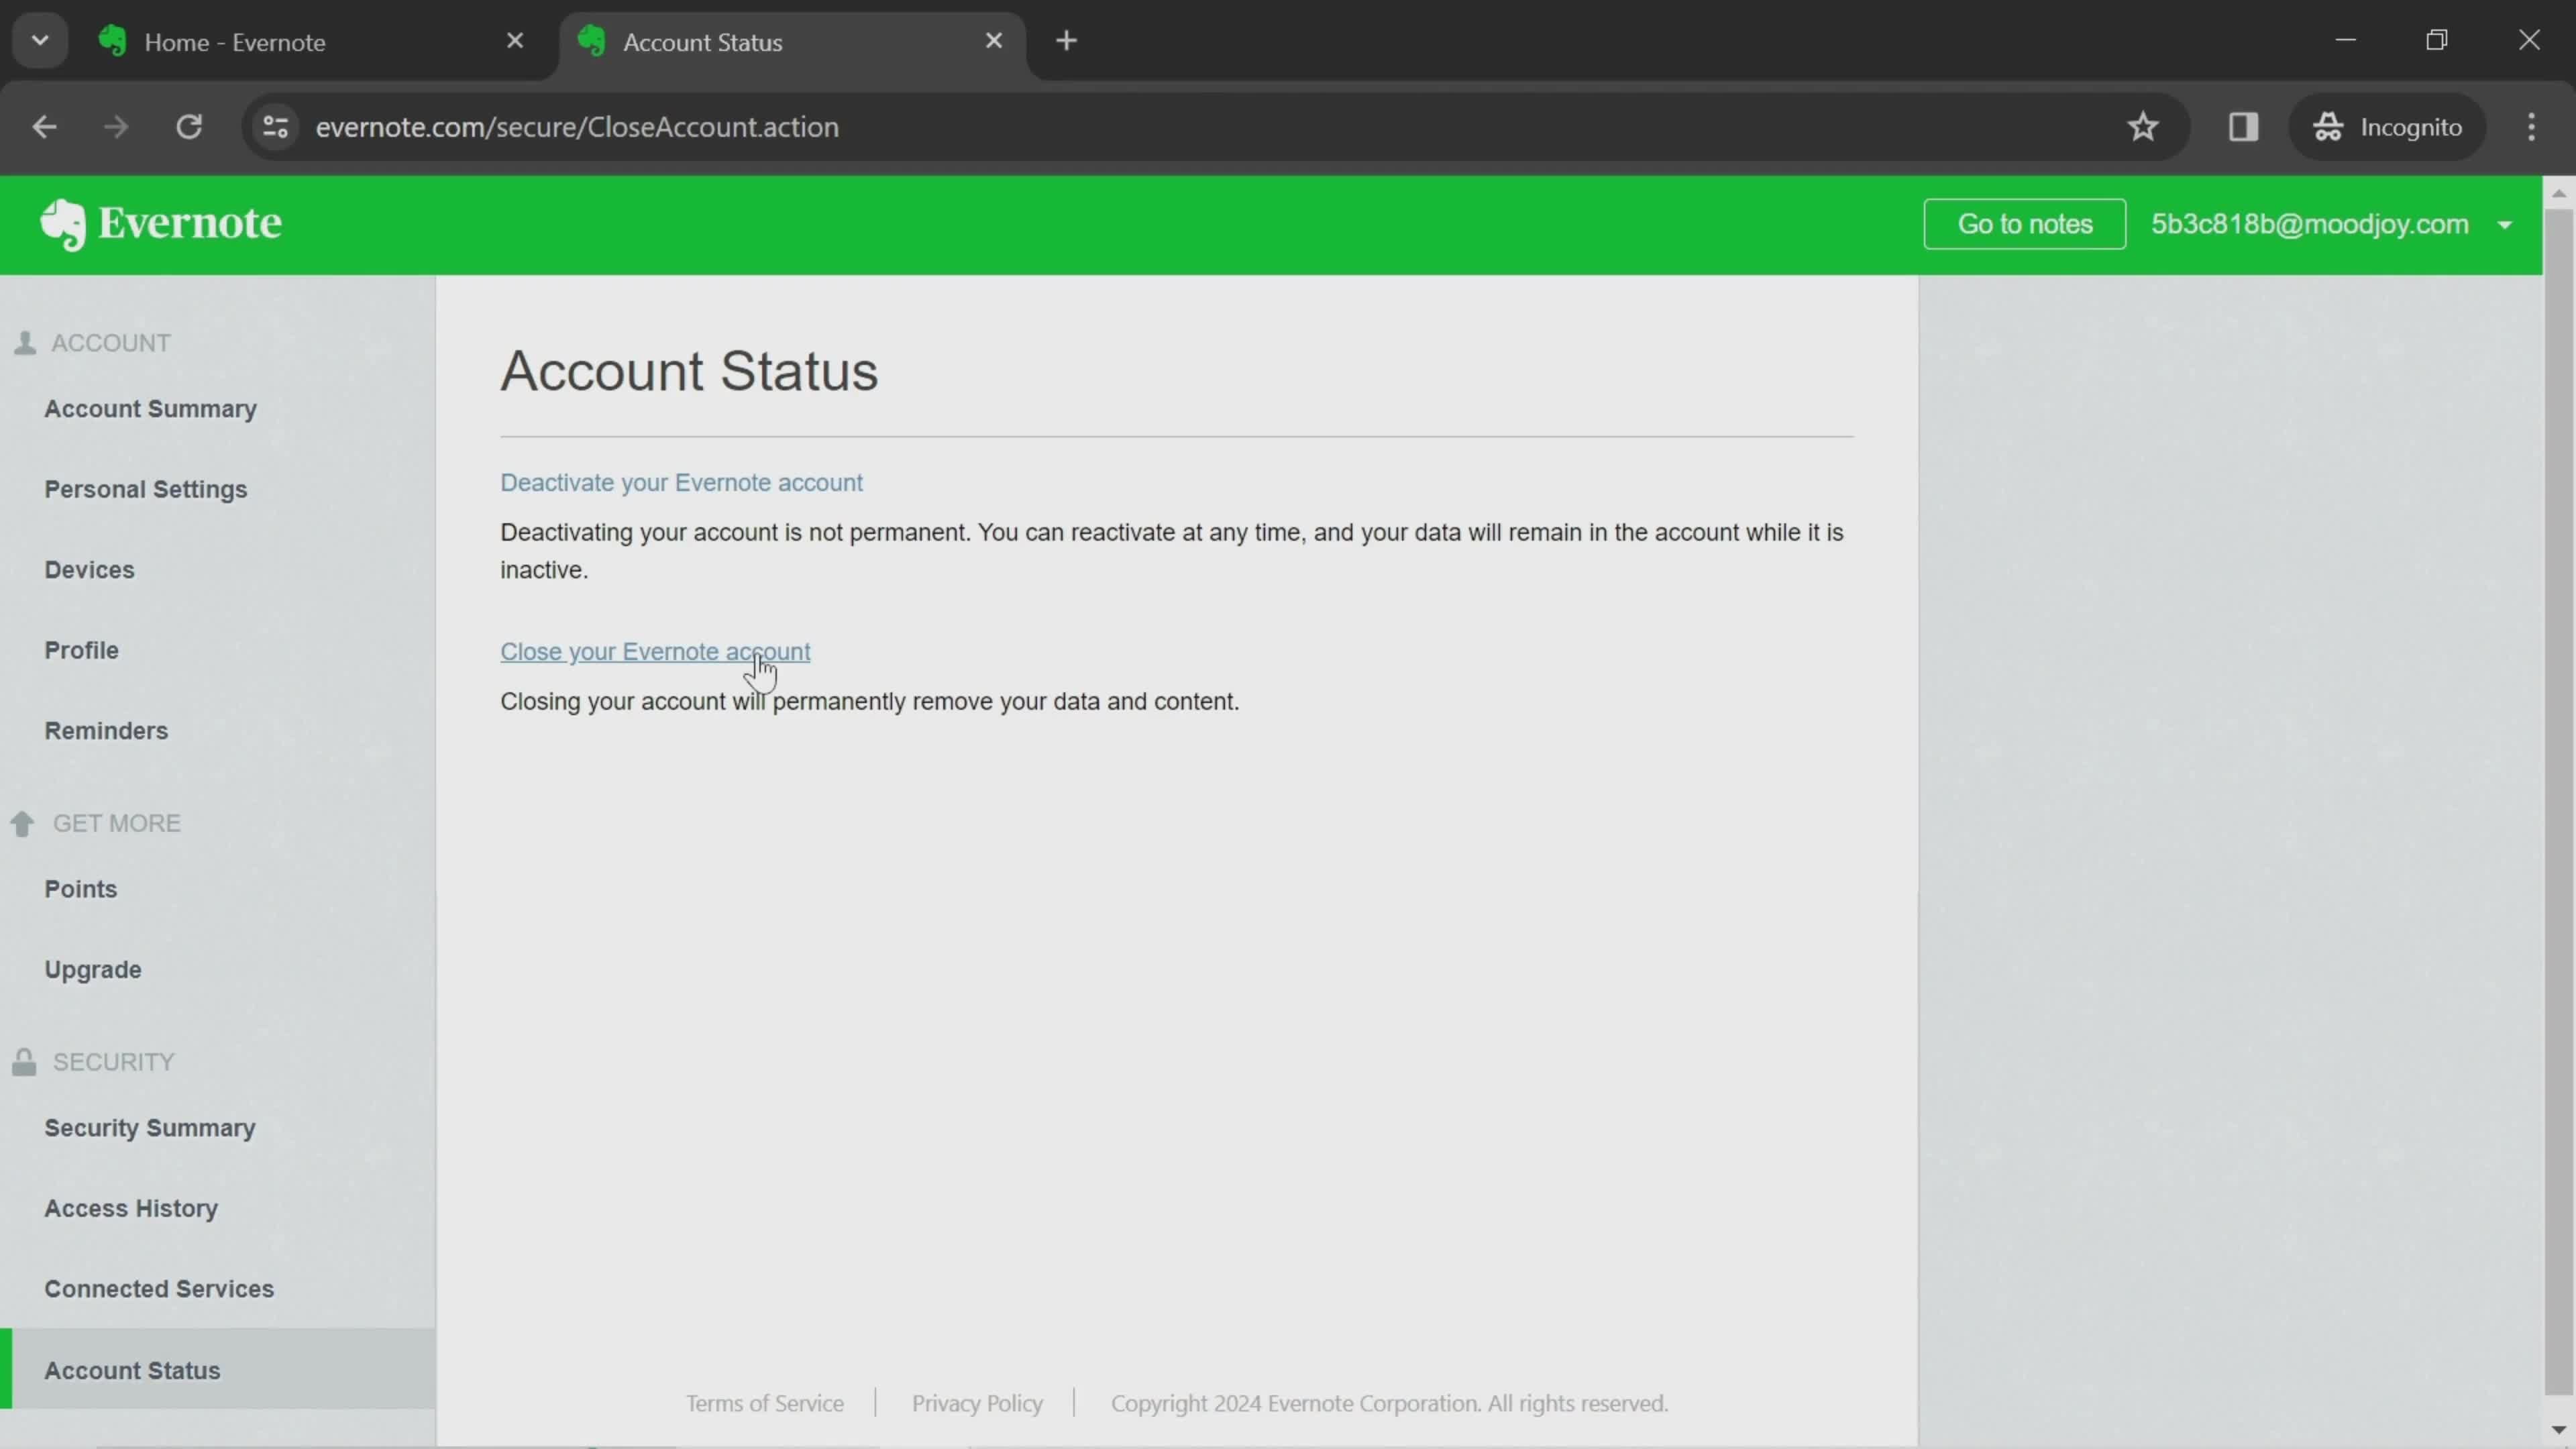Select Devices management page

(89, 570)
